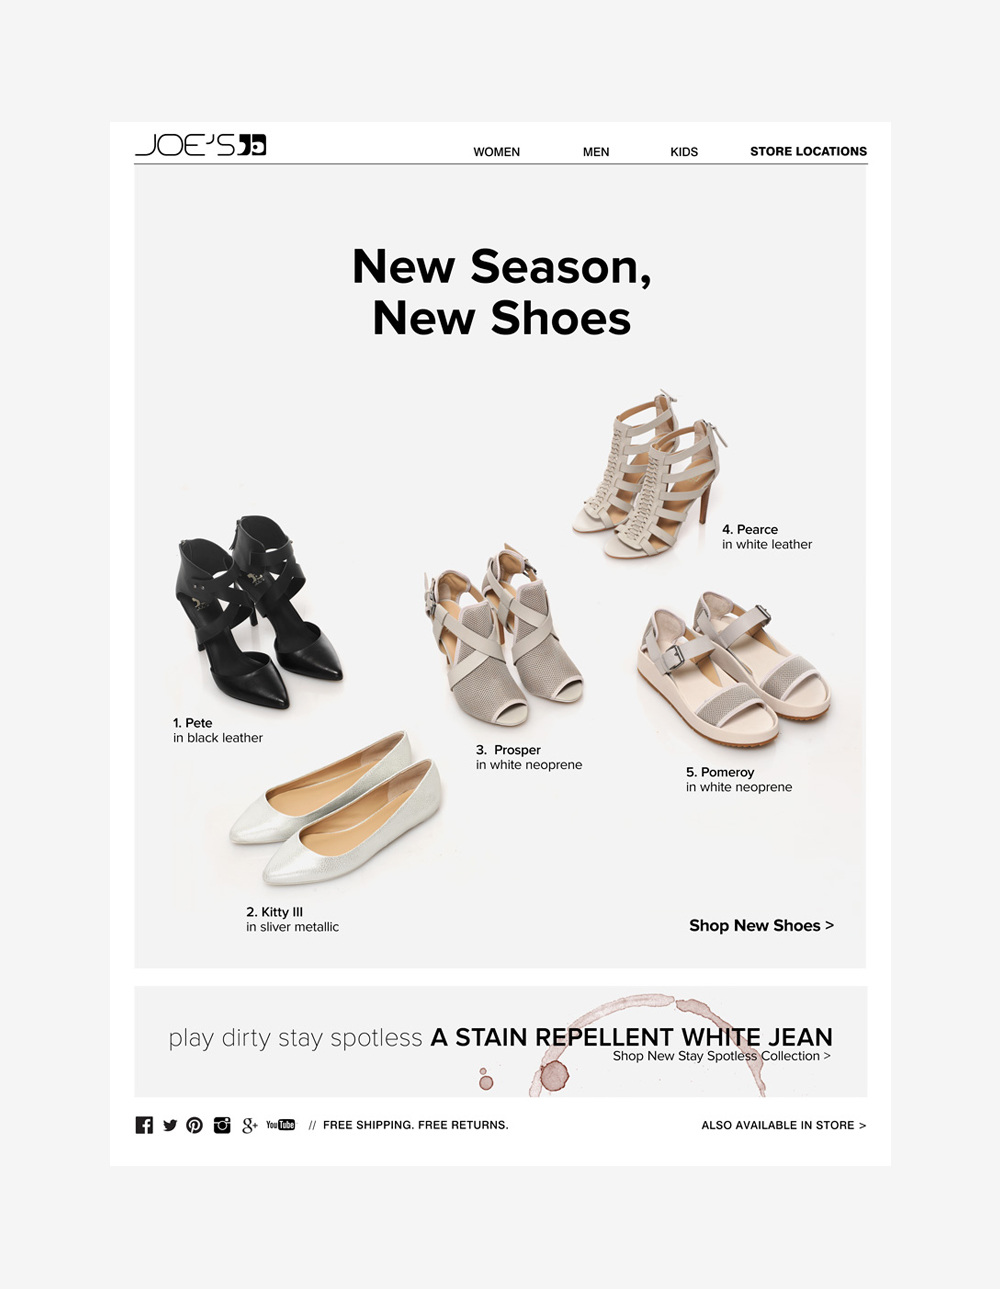
Task: Click Shop New Shoes link
Action: click(x=761, y=925)
